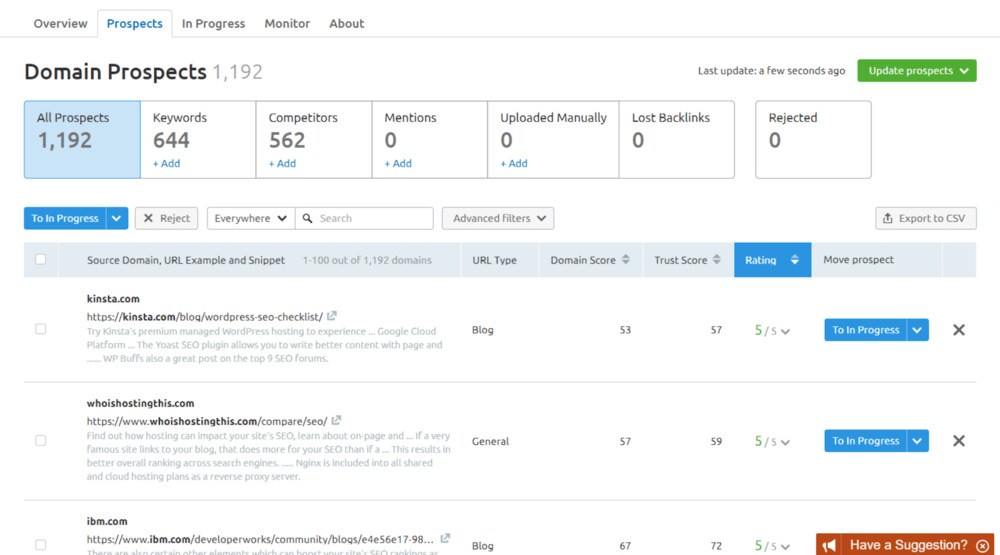1000x555 pixels.
Task: Expand whoishostingthis.com rating 5/5 chevron
Action: tap(785, 442)
